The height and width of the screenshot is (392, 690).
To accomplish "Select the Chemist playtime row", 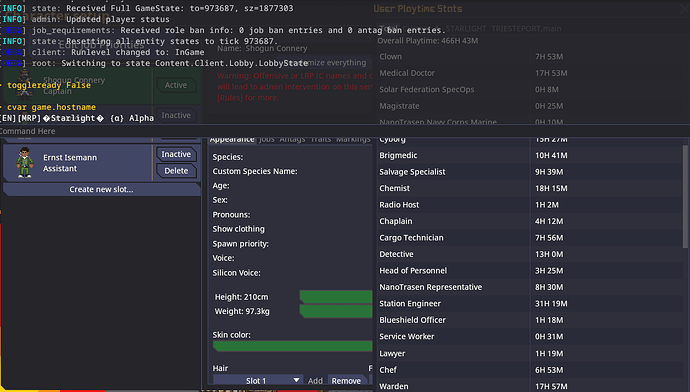I will pos(530,188).
